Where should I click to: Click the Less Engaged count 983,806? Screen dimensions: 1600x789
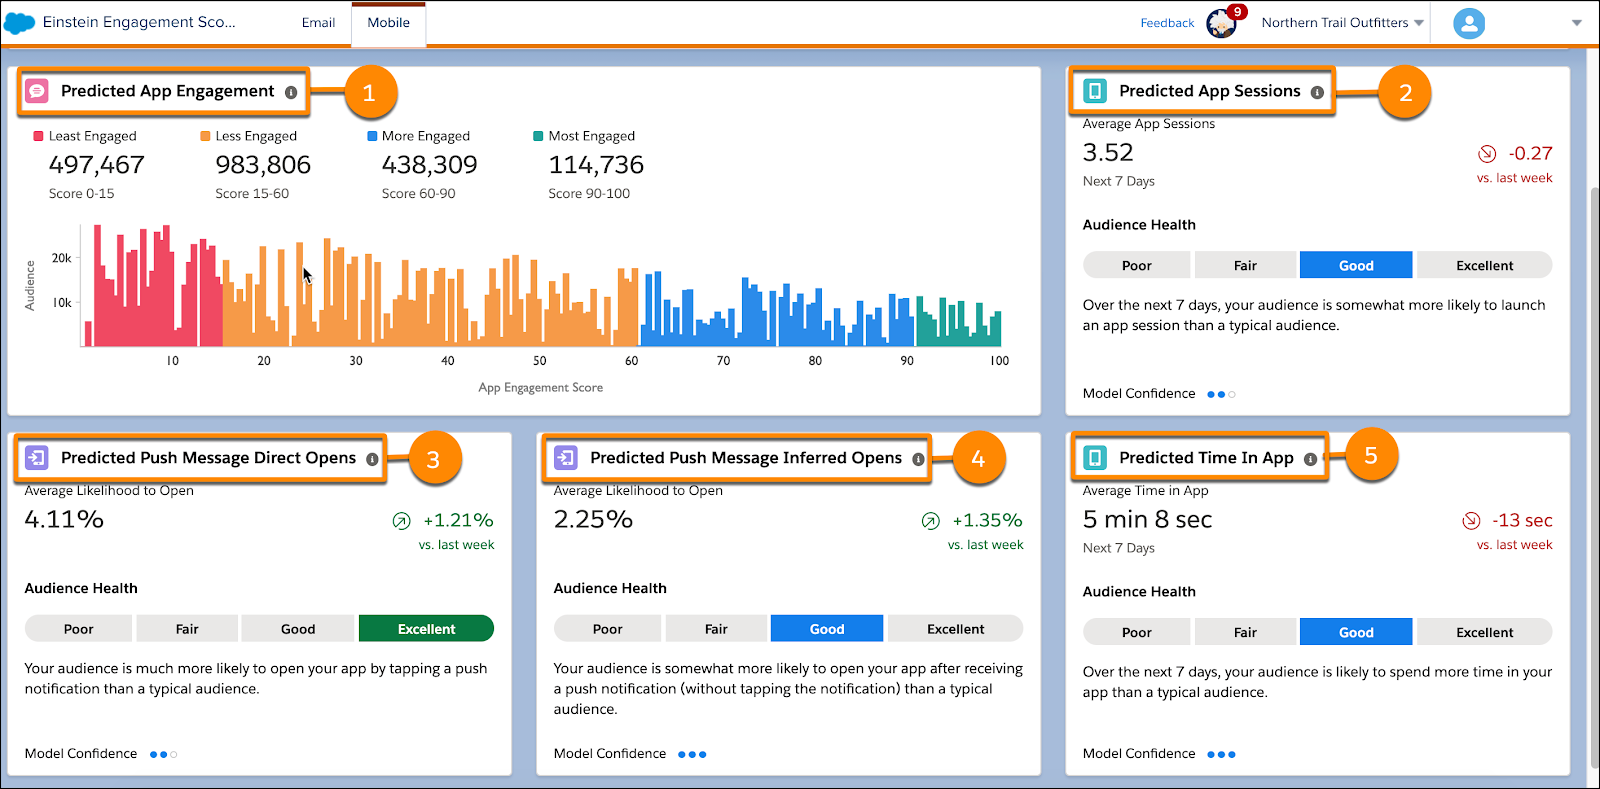tap(263, 165)
